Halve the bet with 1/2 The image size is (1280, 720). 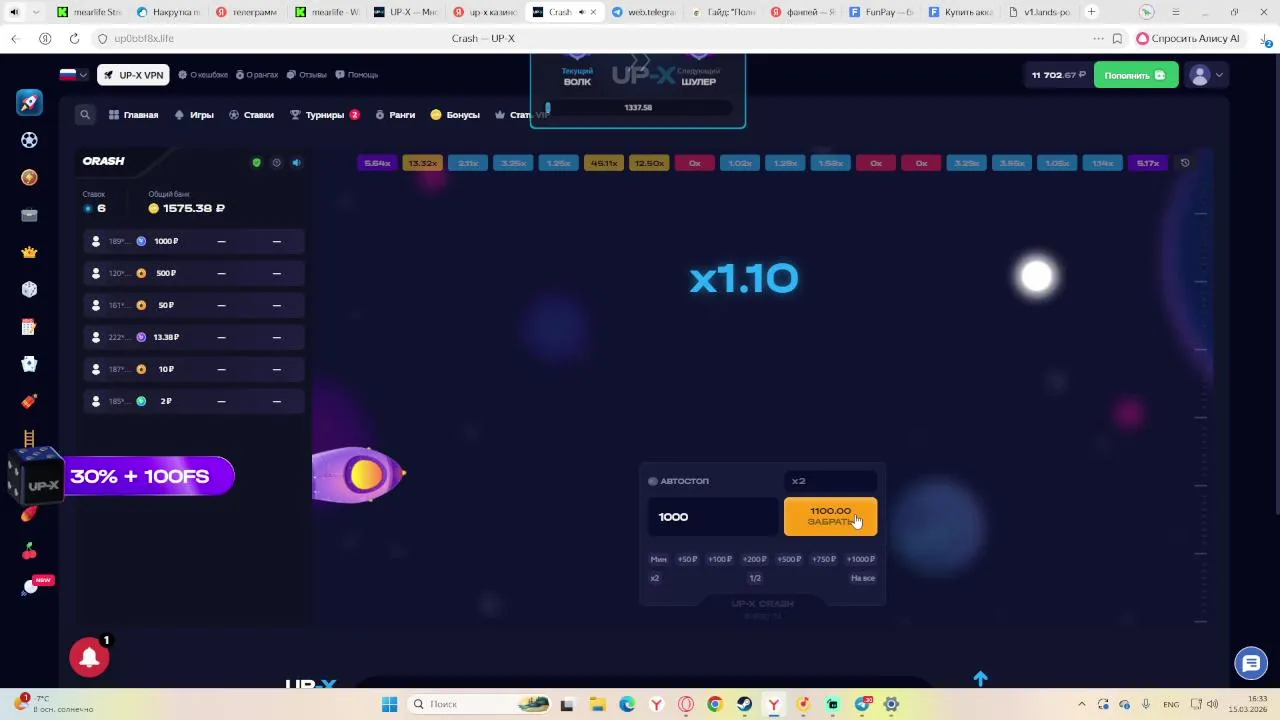pos(755,578)
